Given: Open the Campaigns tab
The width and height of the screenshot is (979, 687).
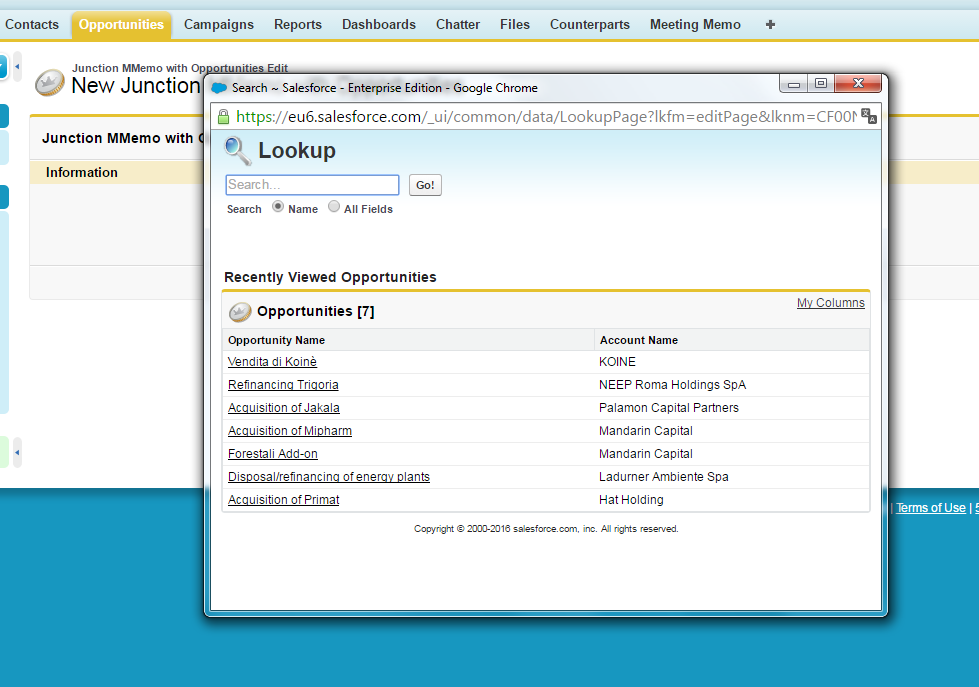Looking at the screenshot, I should [x=219, y=24].
